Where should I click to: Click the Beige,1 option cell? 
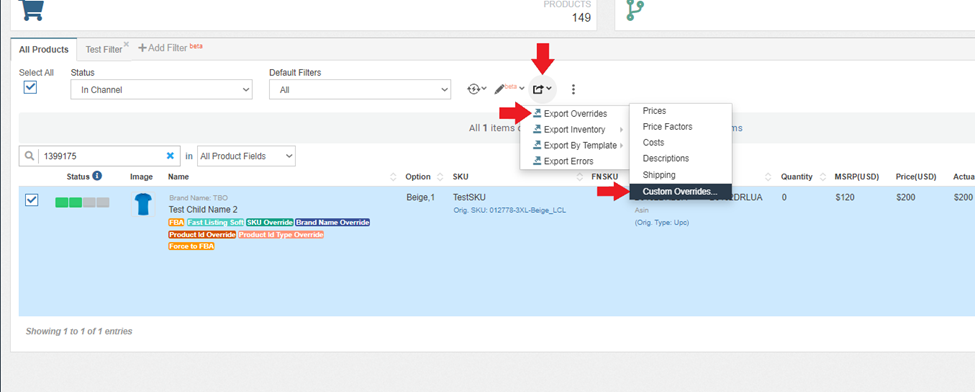click(421, 197)
